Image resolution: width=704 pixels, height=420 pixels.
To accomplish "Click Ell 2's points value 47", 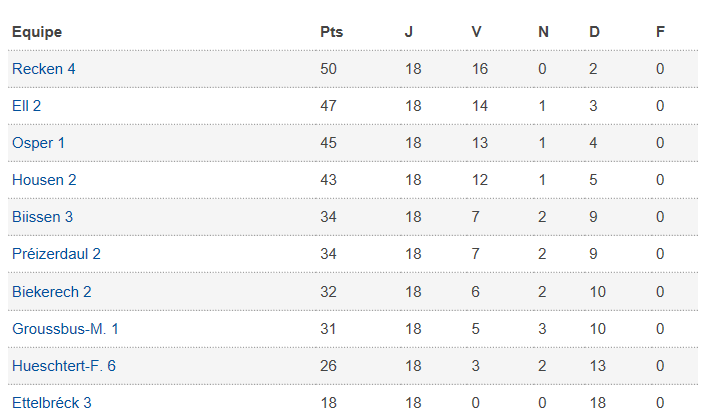I will click(x=329, y=106).
